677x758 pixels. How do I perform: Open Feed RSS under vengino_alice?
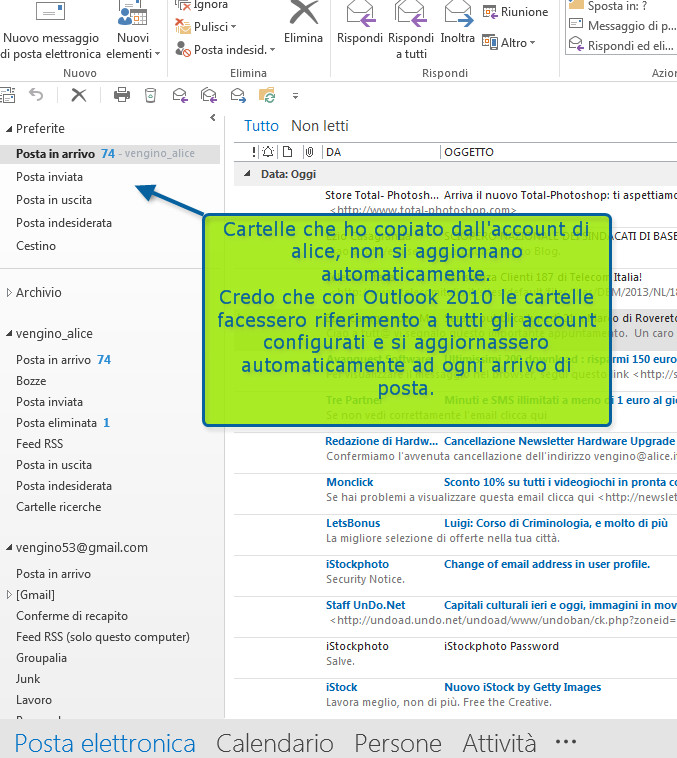39,444
